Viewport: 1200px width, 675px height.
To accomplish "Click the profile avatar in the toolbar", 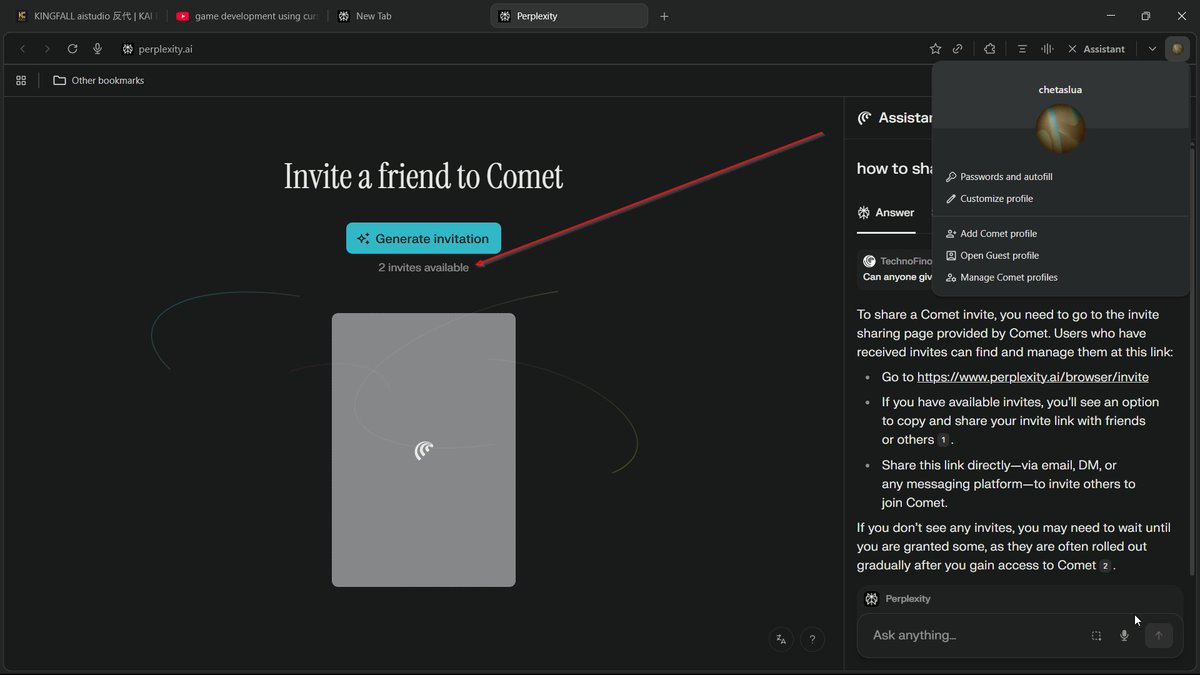I will (x=1177, y=49).
